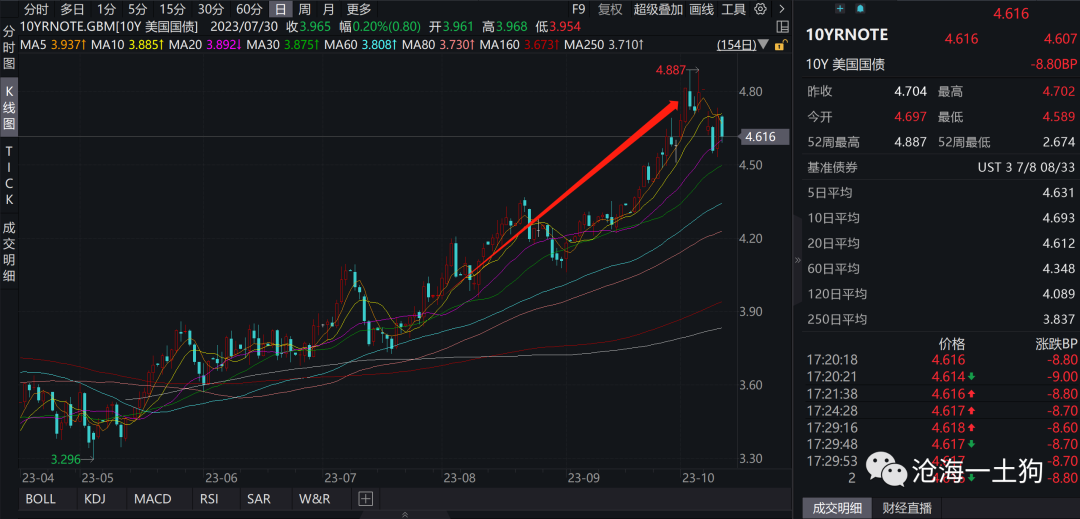Open the 画线 drawing tools
The height and width of the screenshot is (519, 1080).
(701, 9)
